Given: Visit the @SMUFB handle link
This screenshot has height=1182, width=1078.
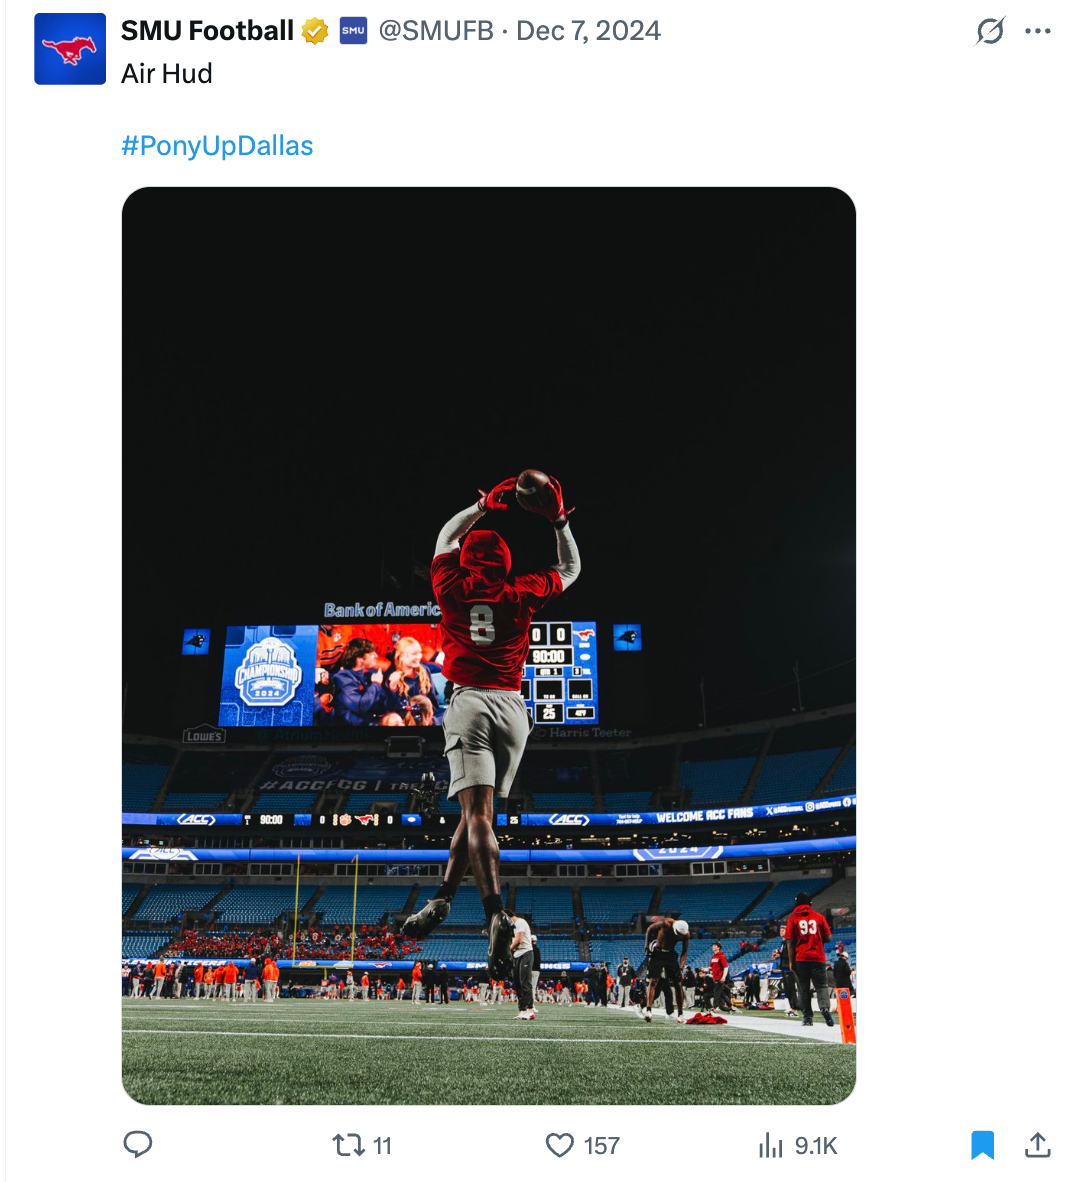Looking at the screenshot, I should tap(436, 31).
